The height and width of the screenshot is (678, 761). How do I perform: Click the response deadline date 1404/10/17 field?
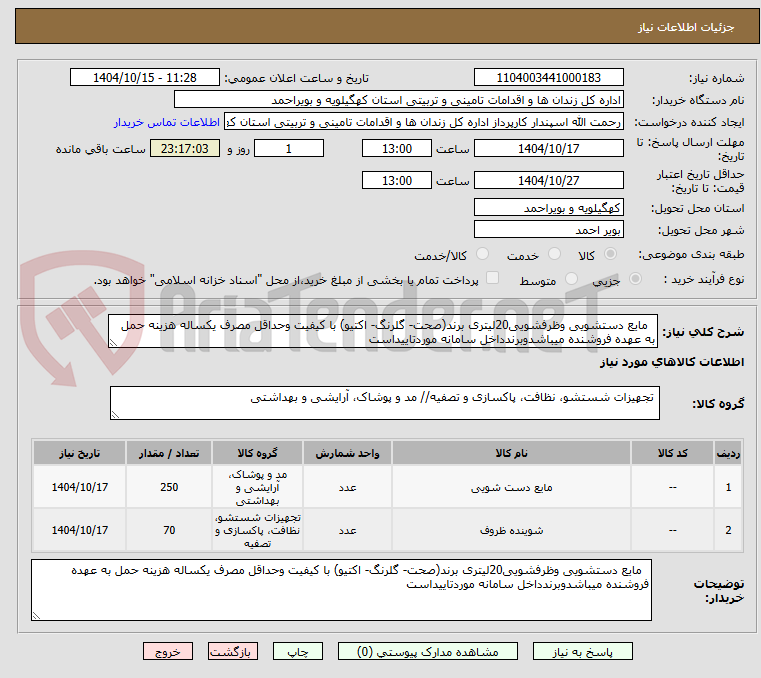coord(548,149)
